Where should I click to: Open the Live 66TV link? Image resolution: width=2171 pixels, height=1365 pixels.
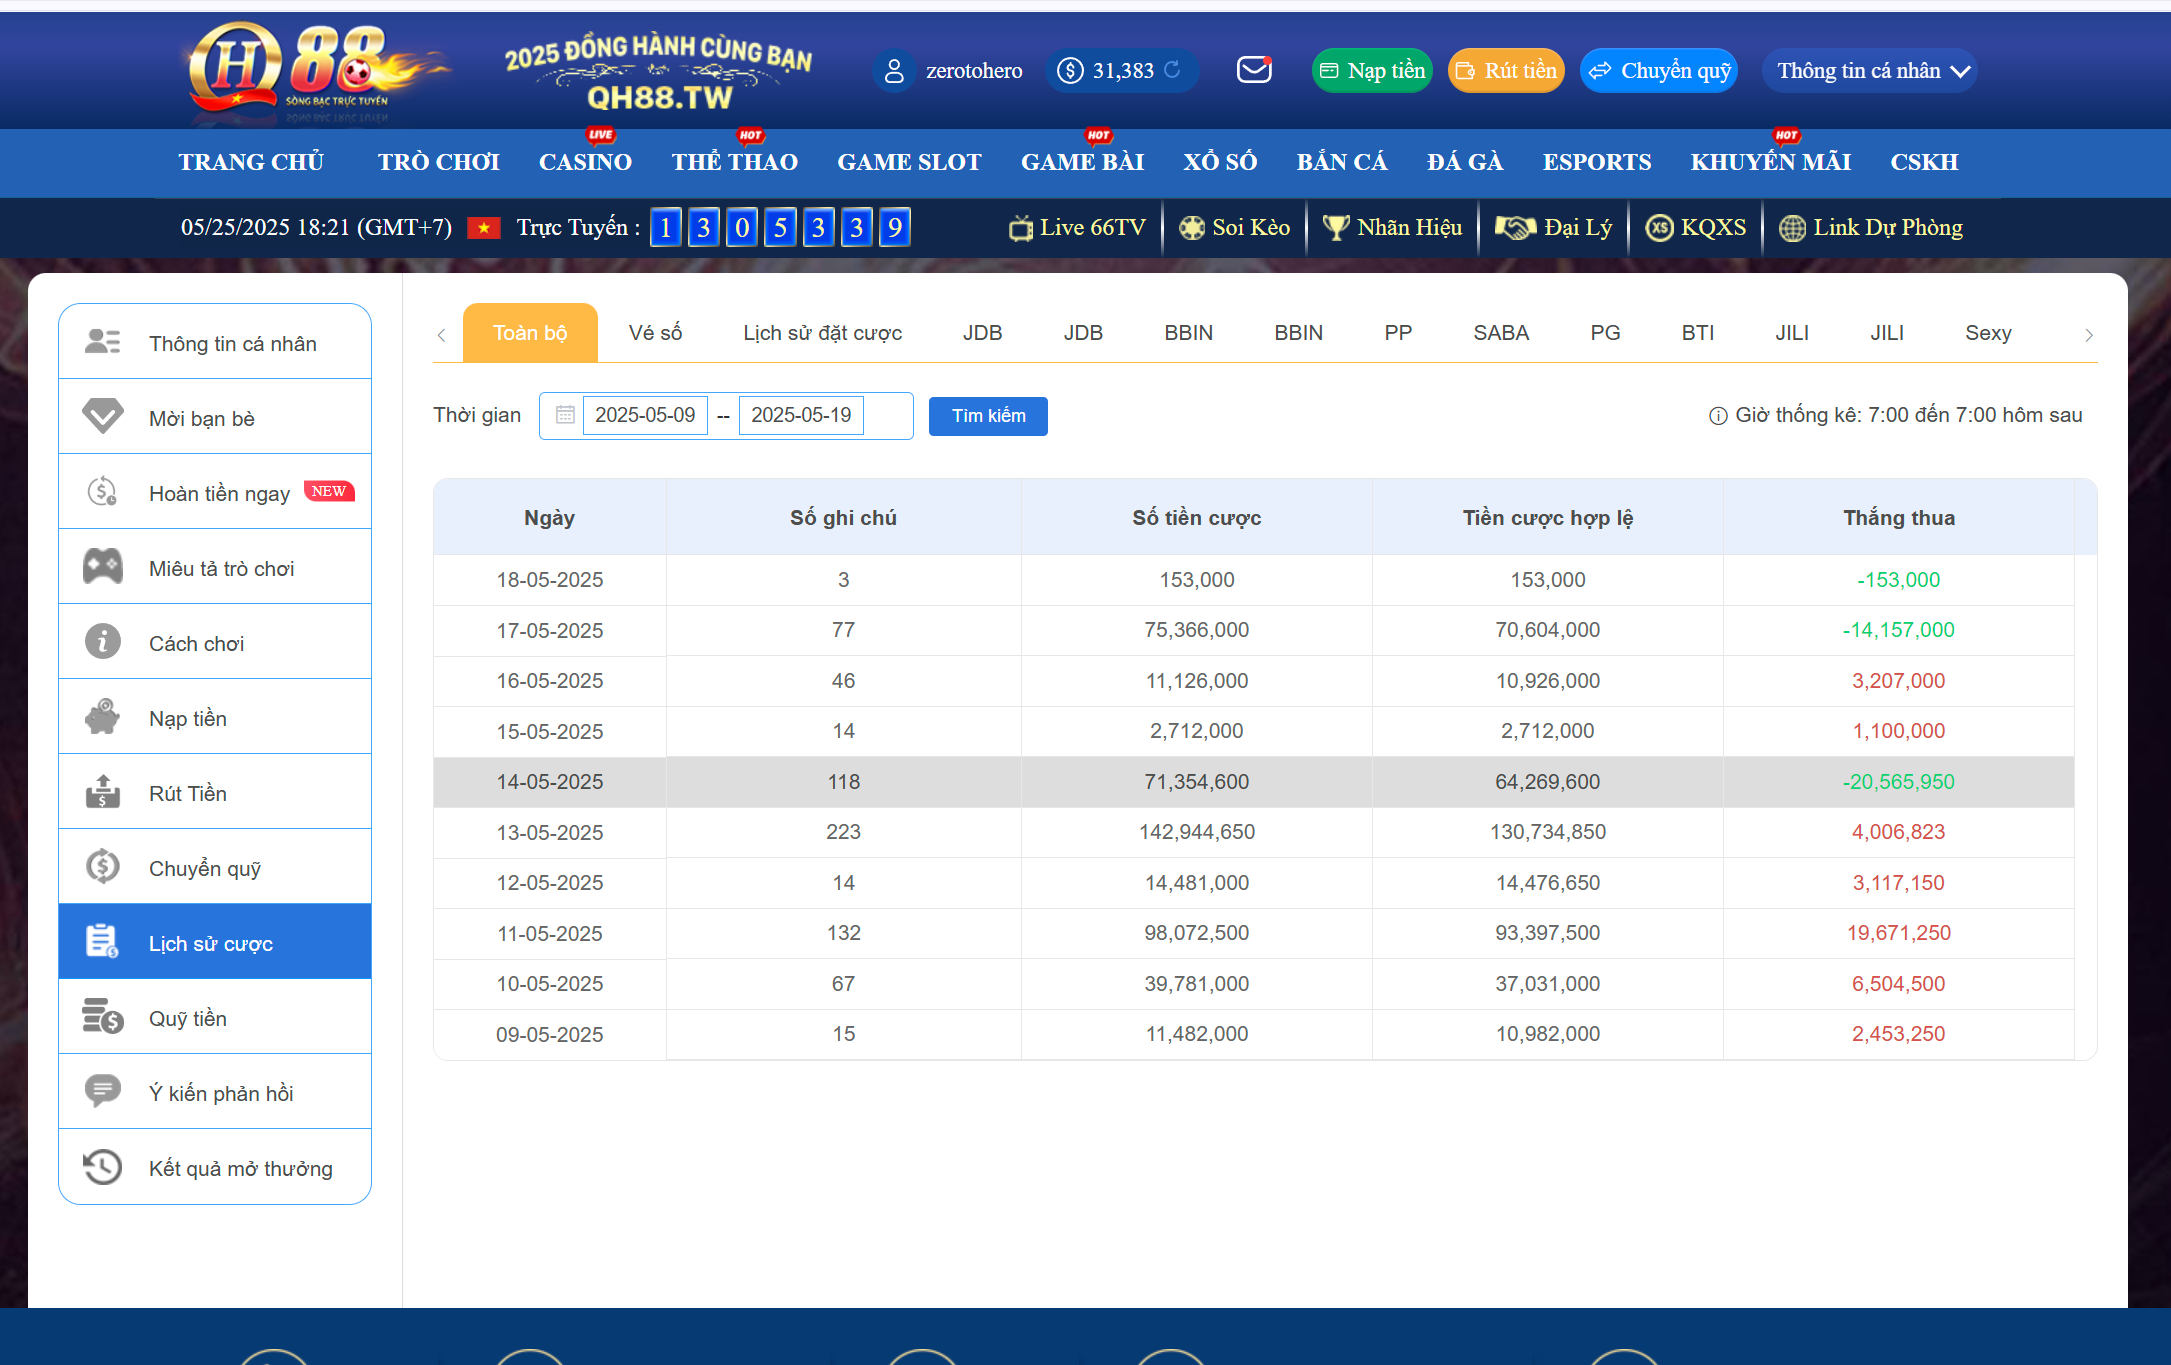[1078, 228]
